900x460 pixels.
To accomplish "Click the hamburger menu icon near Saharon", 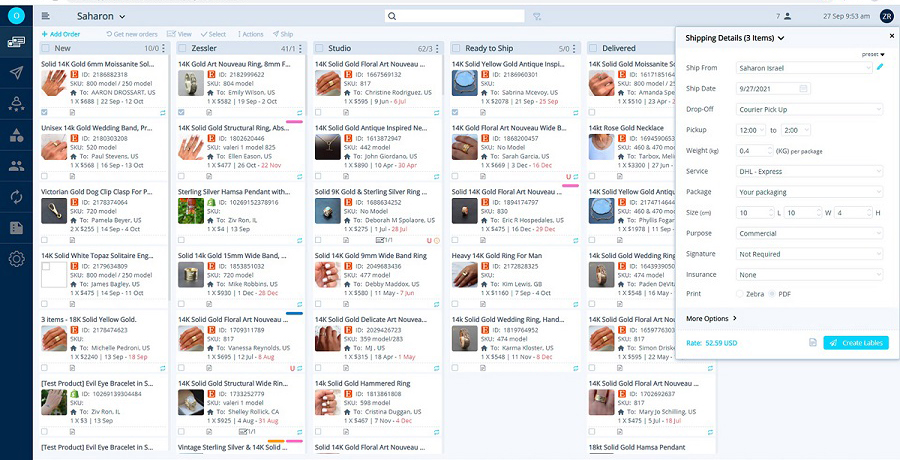I will [47, 17].
